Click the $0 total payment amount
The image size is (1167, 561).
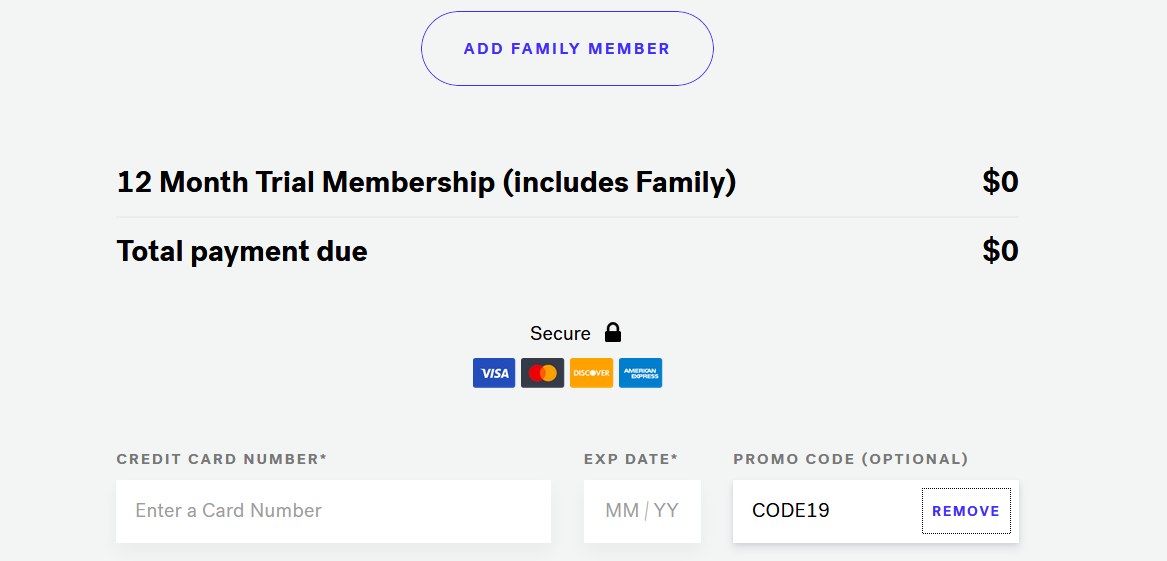click(1000, 251)
